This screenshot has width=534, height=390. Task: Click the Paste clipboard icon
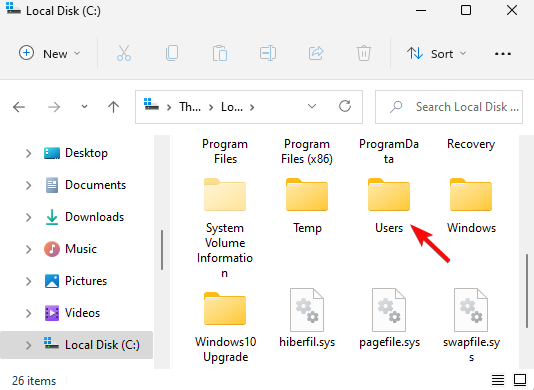coord(220,53)
